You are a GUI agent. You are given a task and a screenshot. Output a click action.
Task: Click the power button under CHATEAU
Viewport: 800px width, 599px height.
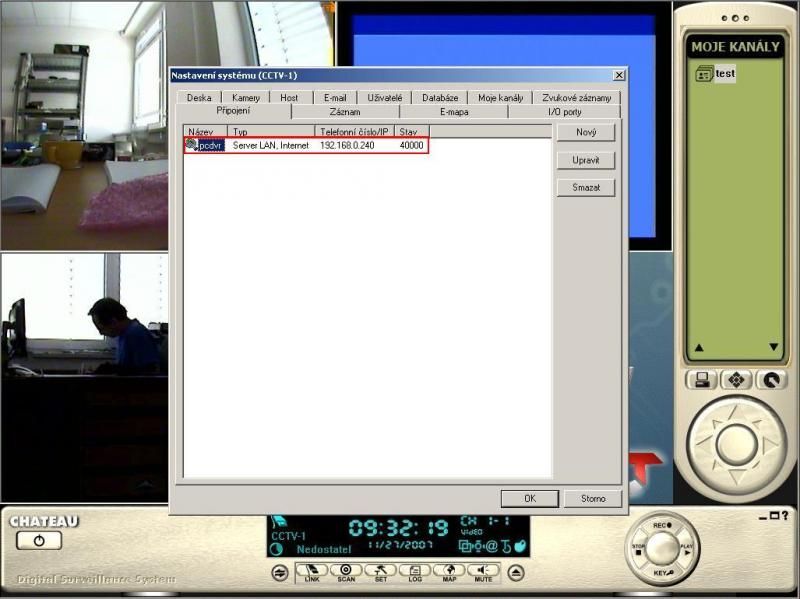pos(38,540)
